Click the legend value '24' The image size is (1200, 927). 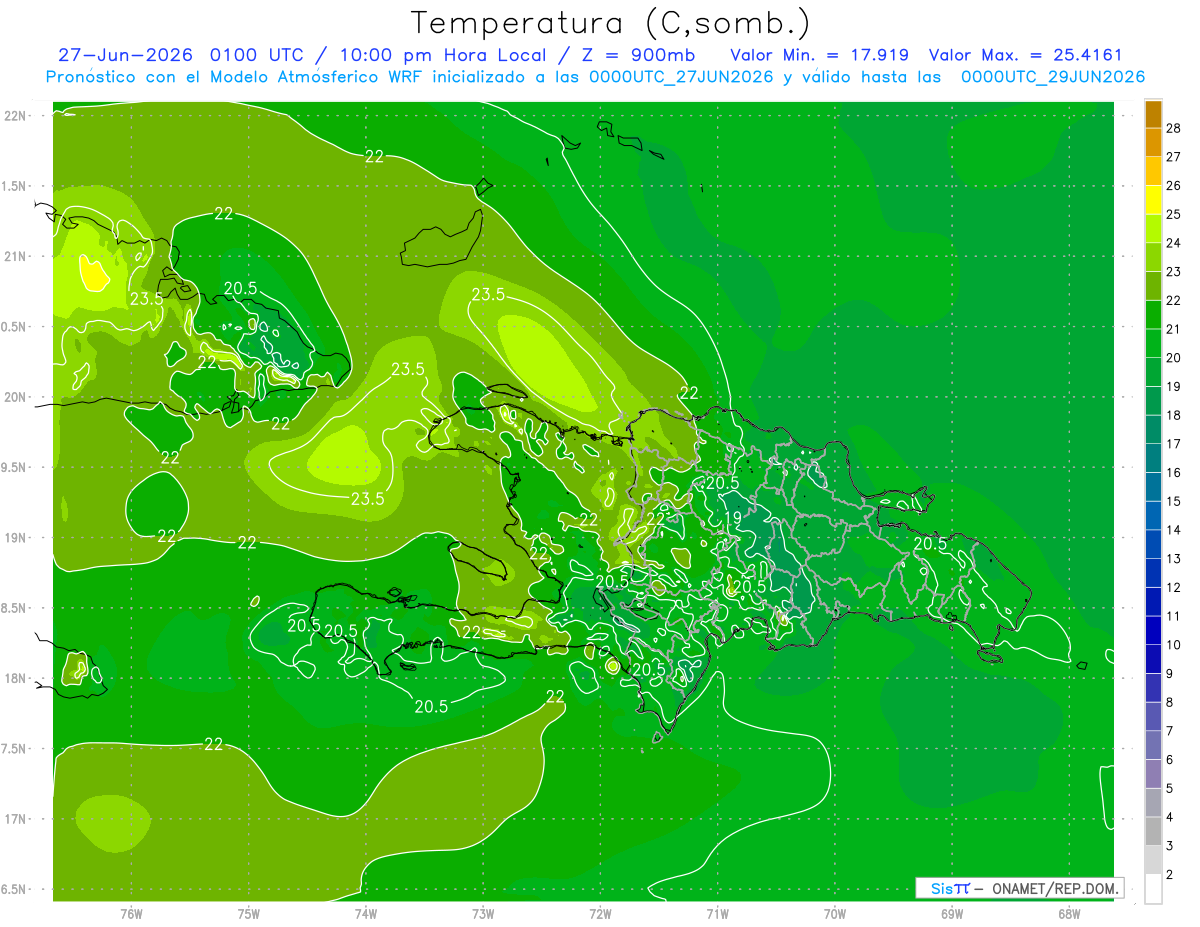tap(1173, 243)
